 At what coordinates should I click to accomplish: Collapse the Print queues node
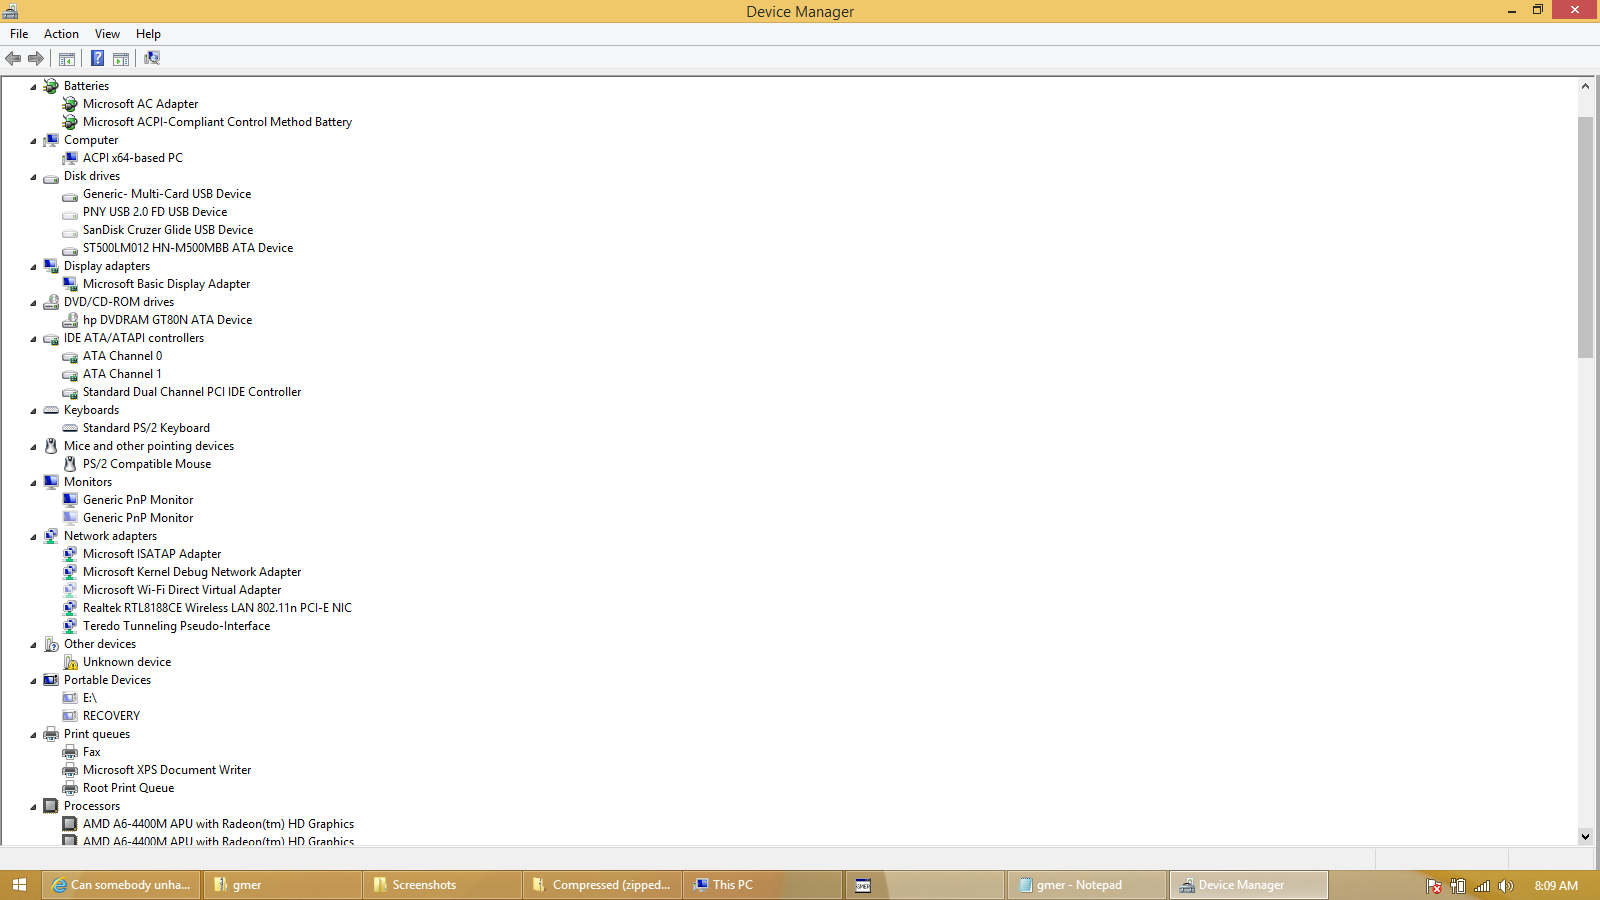point(33,735)
